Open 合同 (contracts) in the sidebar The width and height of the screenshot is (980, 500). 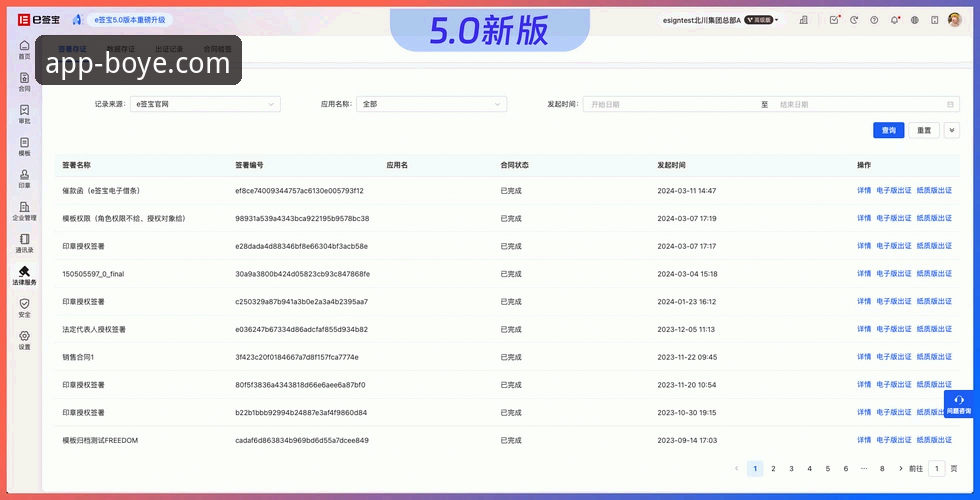pyautogui.click(x=24, y=81)
